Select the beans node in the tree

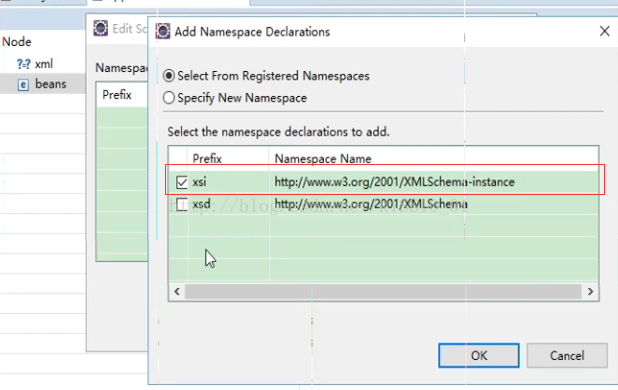click(50, 84)
